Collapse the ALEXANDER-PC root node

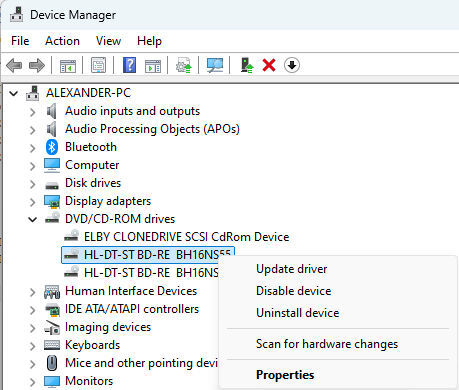tap(14, 93)
